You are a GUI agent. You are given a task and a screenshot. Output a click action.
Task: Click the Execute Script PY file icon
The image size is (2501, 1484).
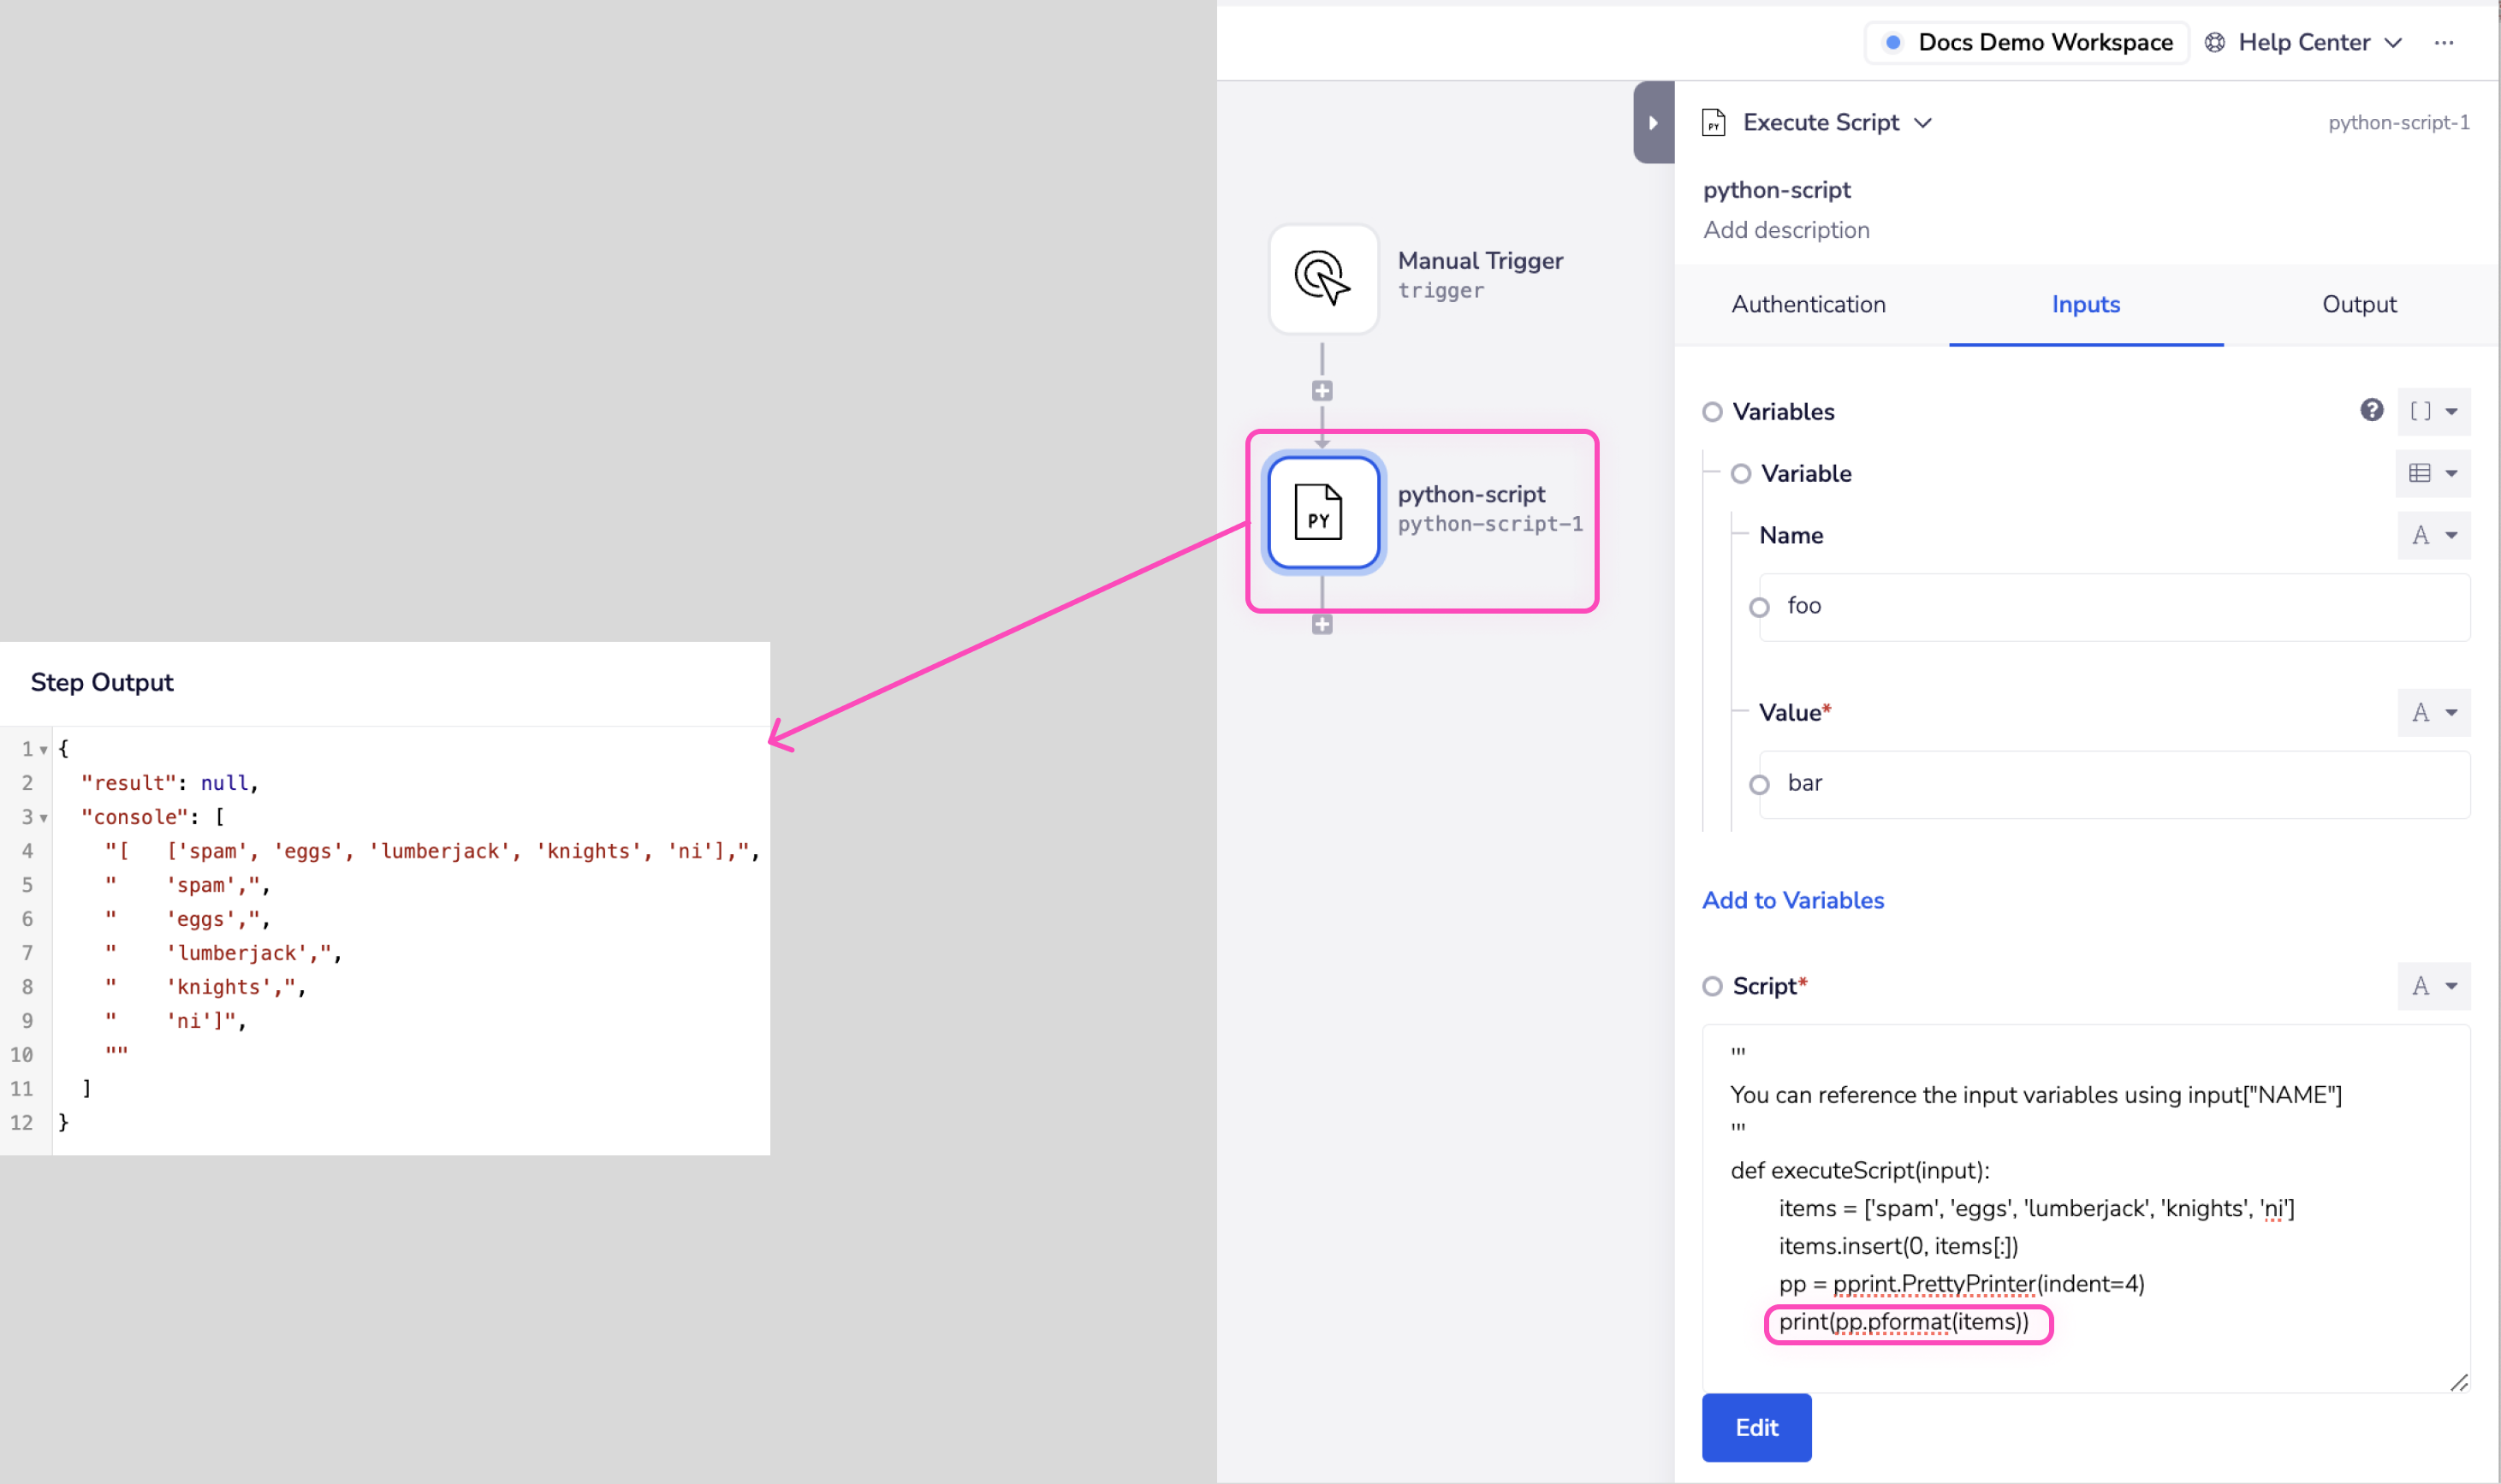coord(1713,123)
